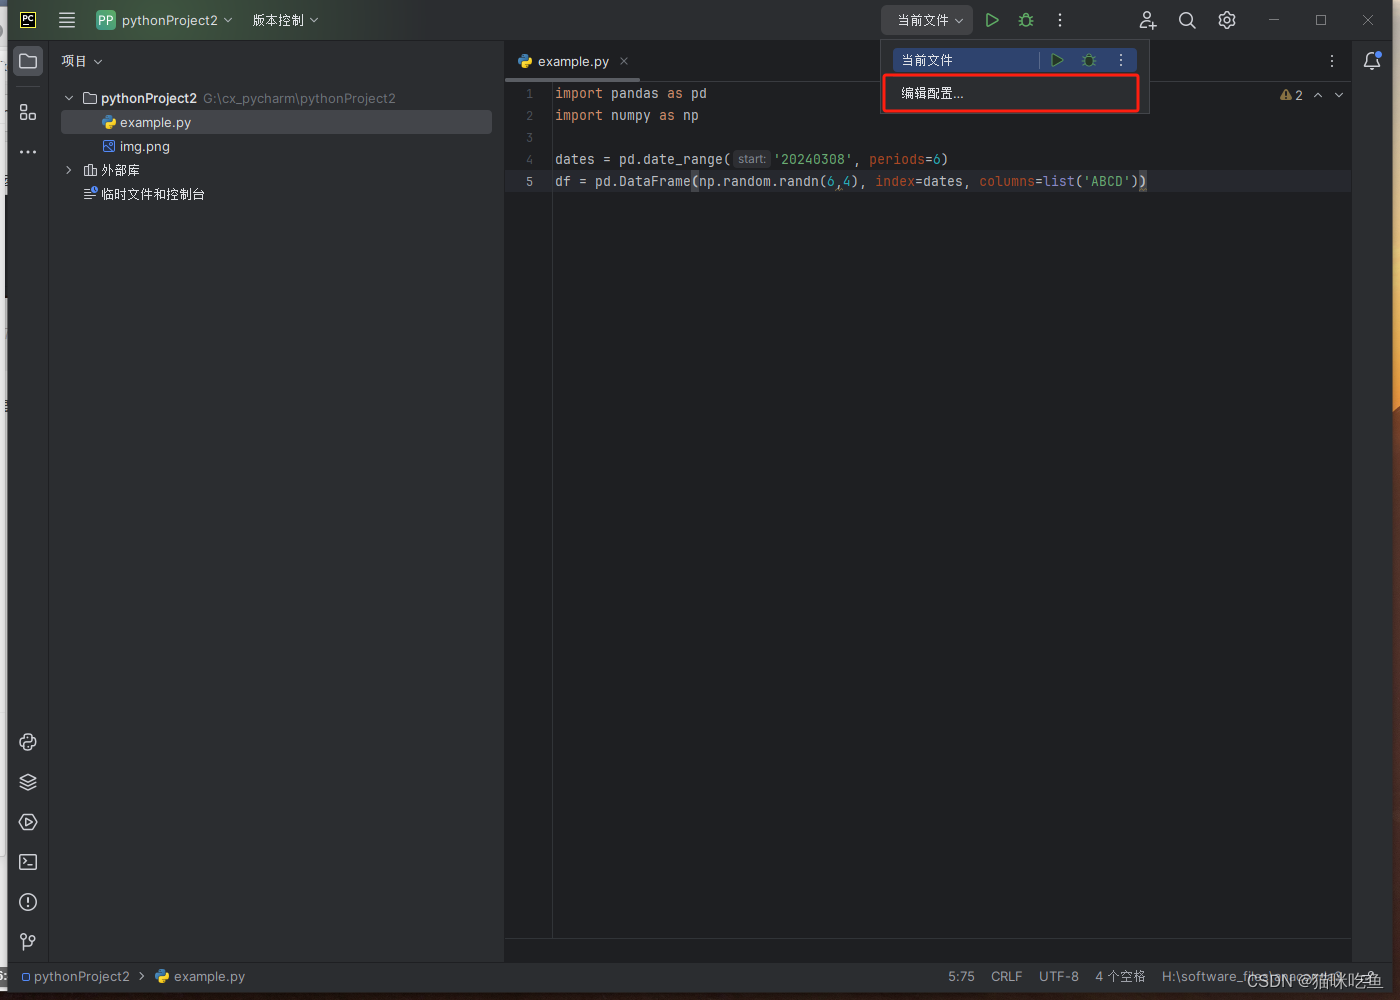Click the 'import pandas as pd' code line
Screen dimensions: 1400x1000
(x=631, y=93)
